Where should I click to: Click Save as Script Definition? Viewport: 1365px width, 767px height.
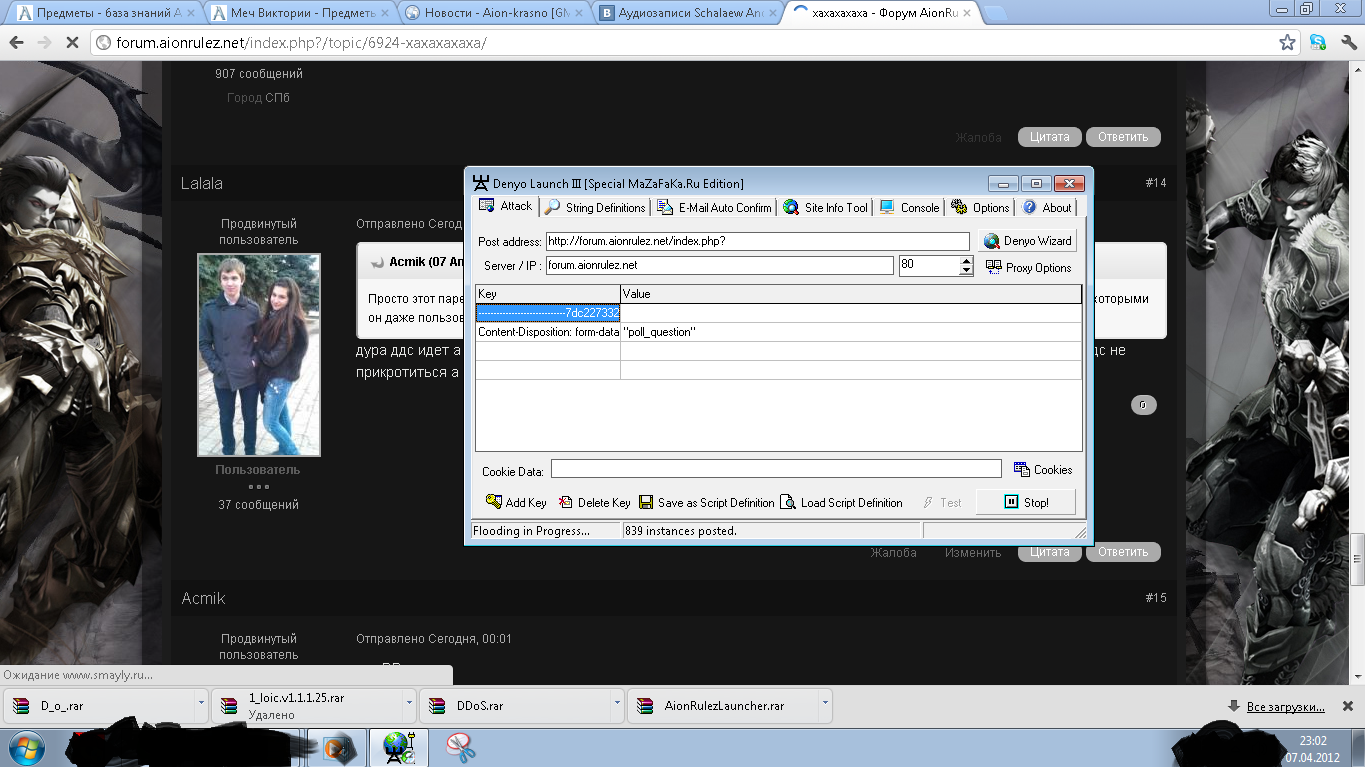point(707,502)
